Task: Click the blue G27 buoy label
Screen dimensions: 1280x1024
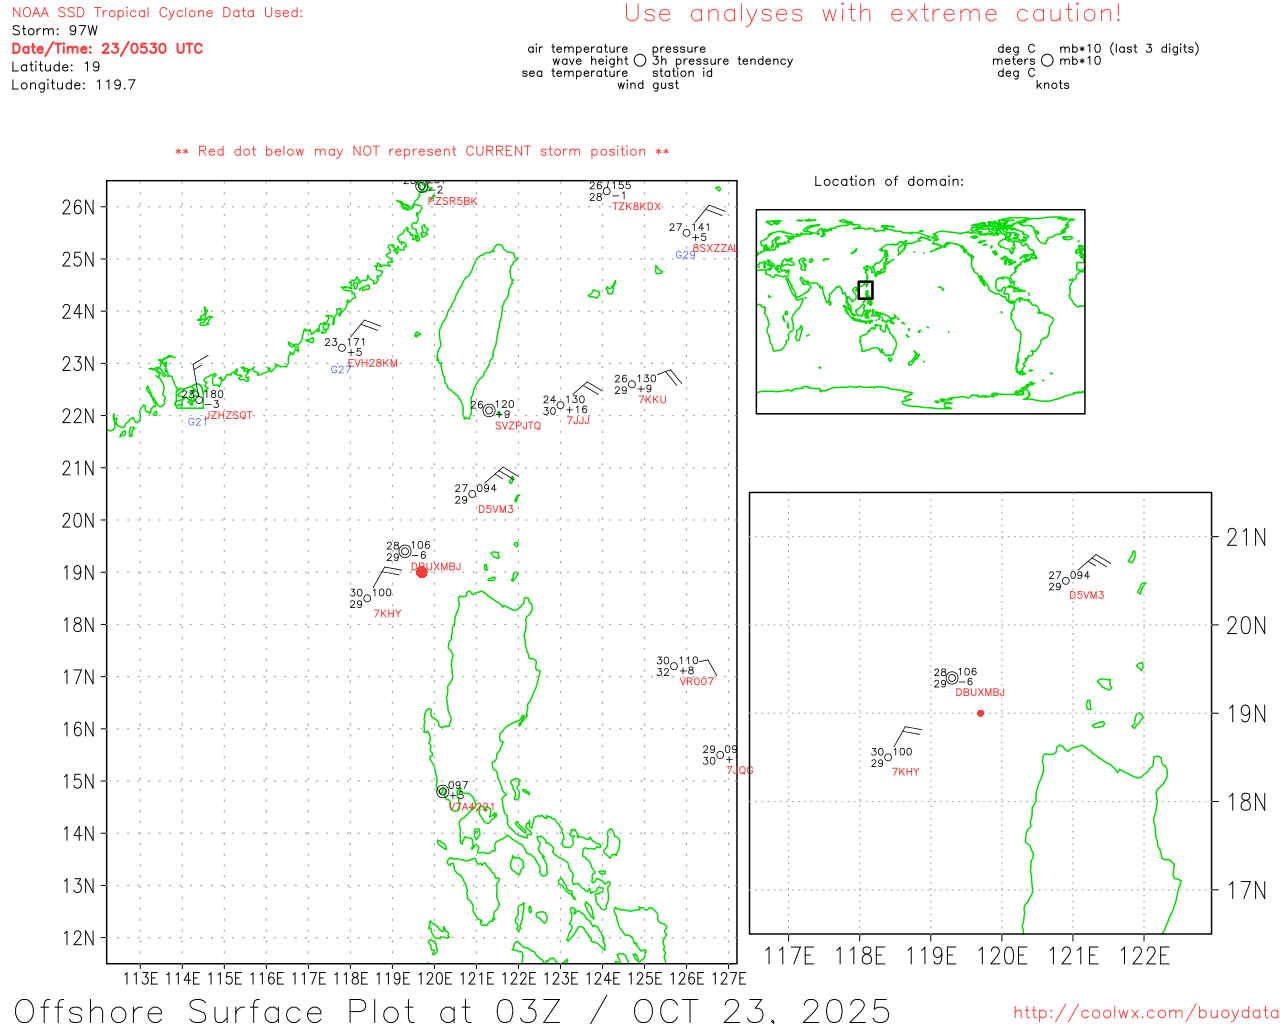Action: coord(340,370)
